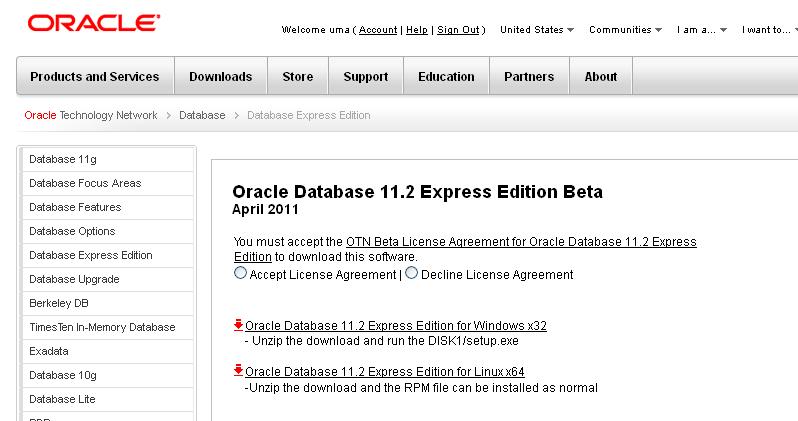Go to the Downloads menu tab
798x421 pixels.
click(220, 76)
